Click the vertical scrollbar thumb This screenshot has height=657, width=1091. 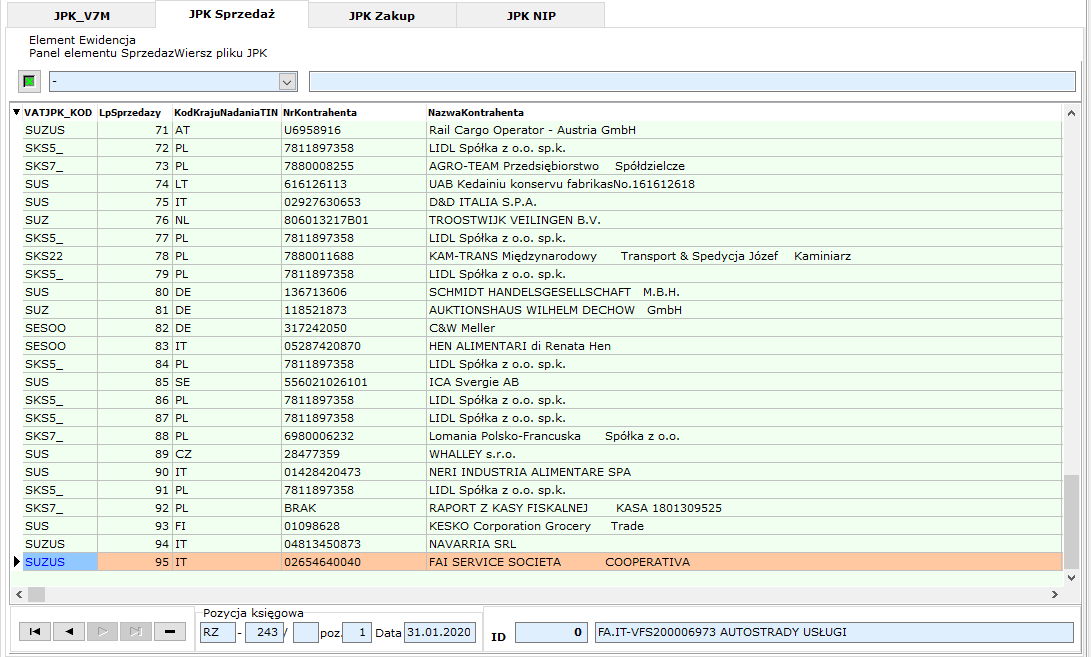point(1072,521)
